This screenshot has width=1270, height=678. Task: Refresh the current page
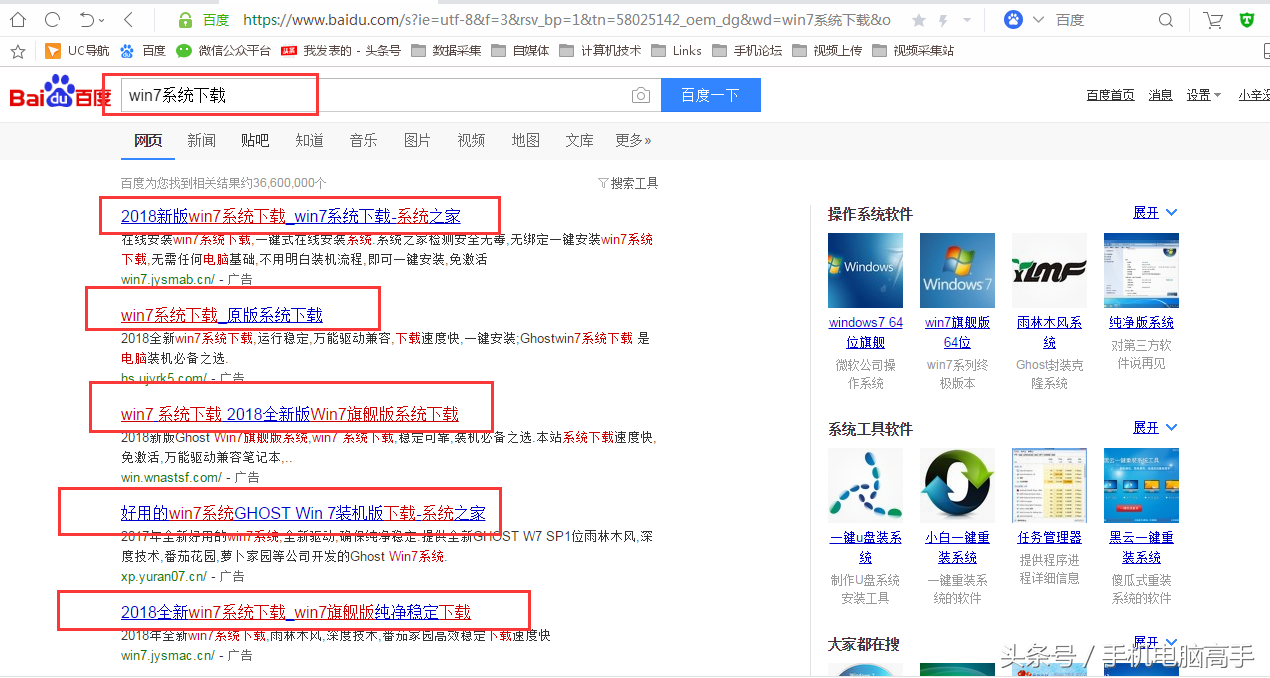click(50, 19)
